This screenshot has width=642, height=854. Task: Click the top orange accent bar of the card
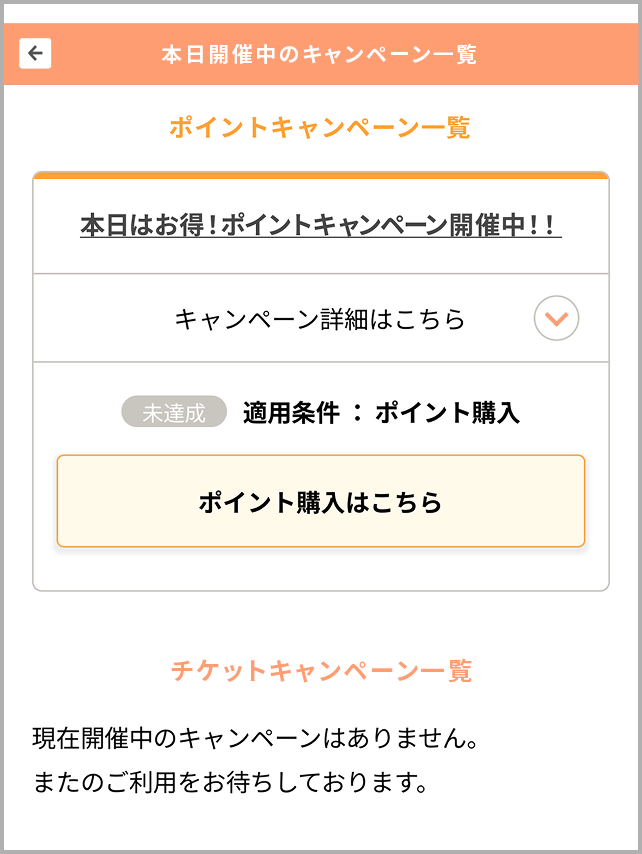(321, 174)
